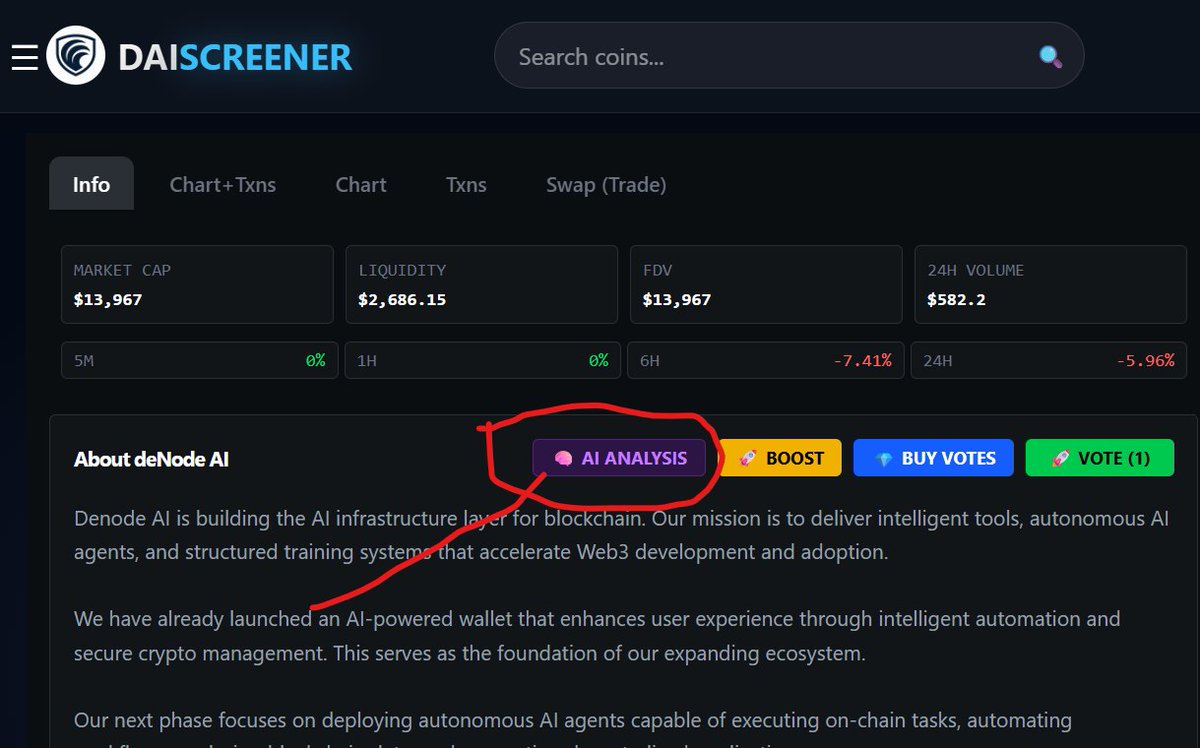
Task: Open the hamburger menu icon
Action: point(24,57)
